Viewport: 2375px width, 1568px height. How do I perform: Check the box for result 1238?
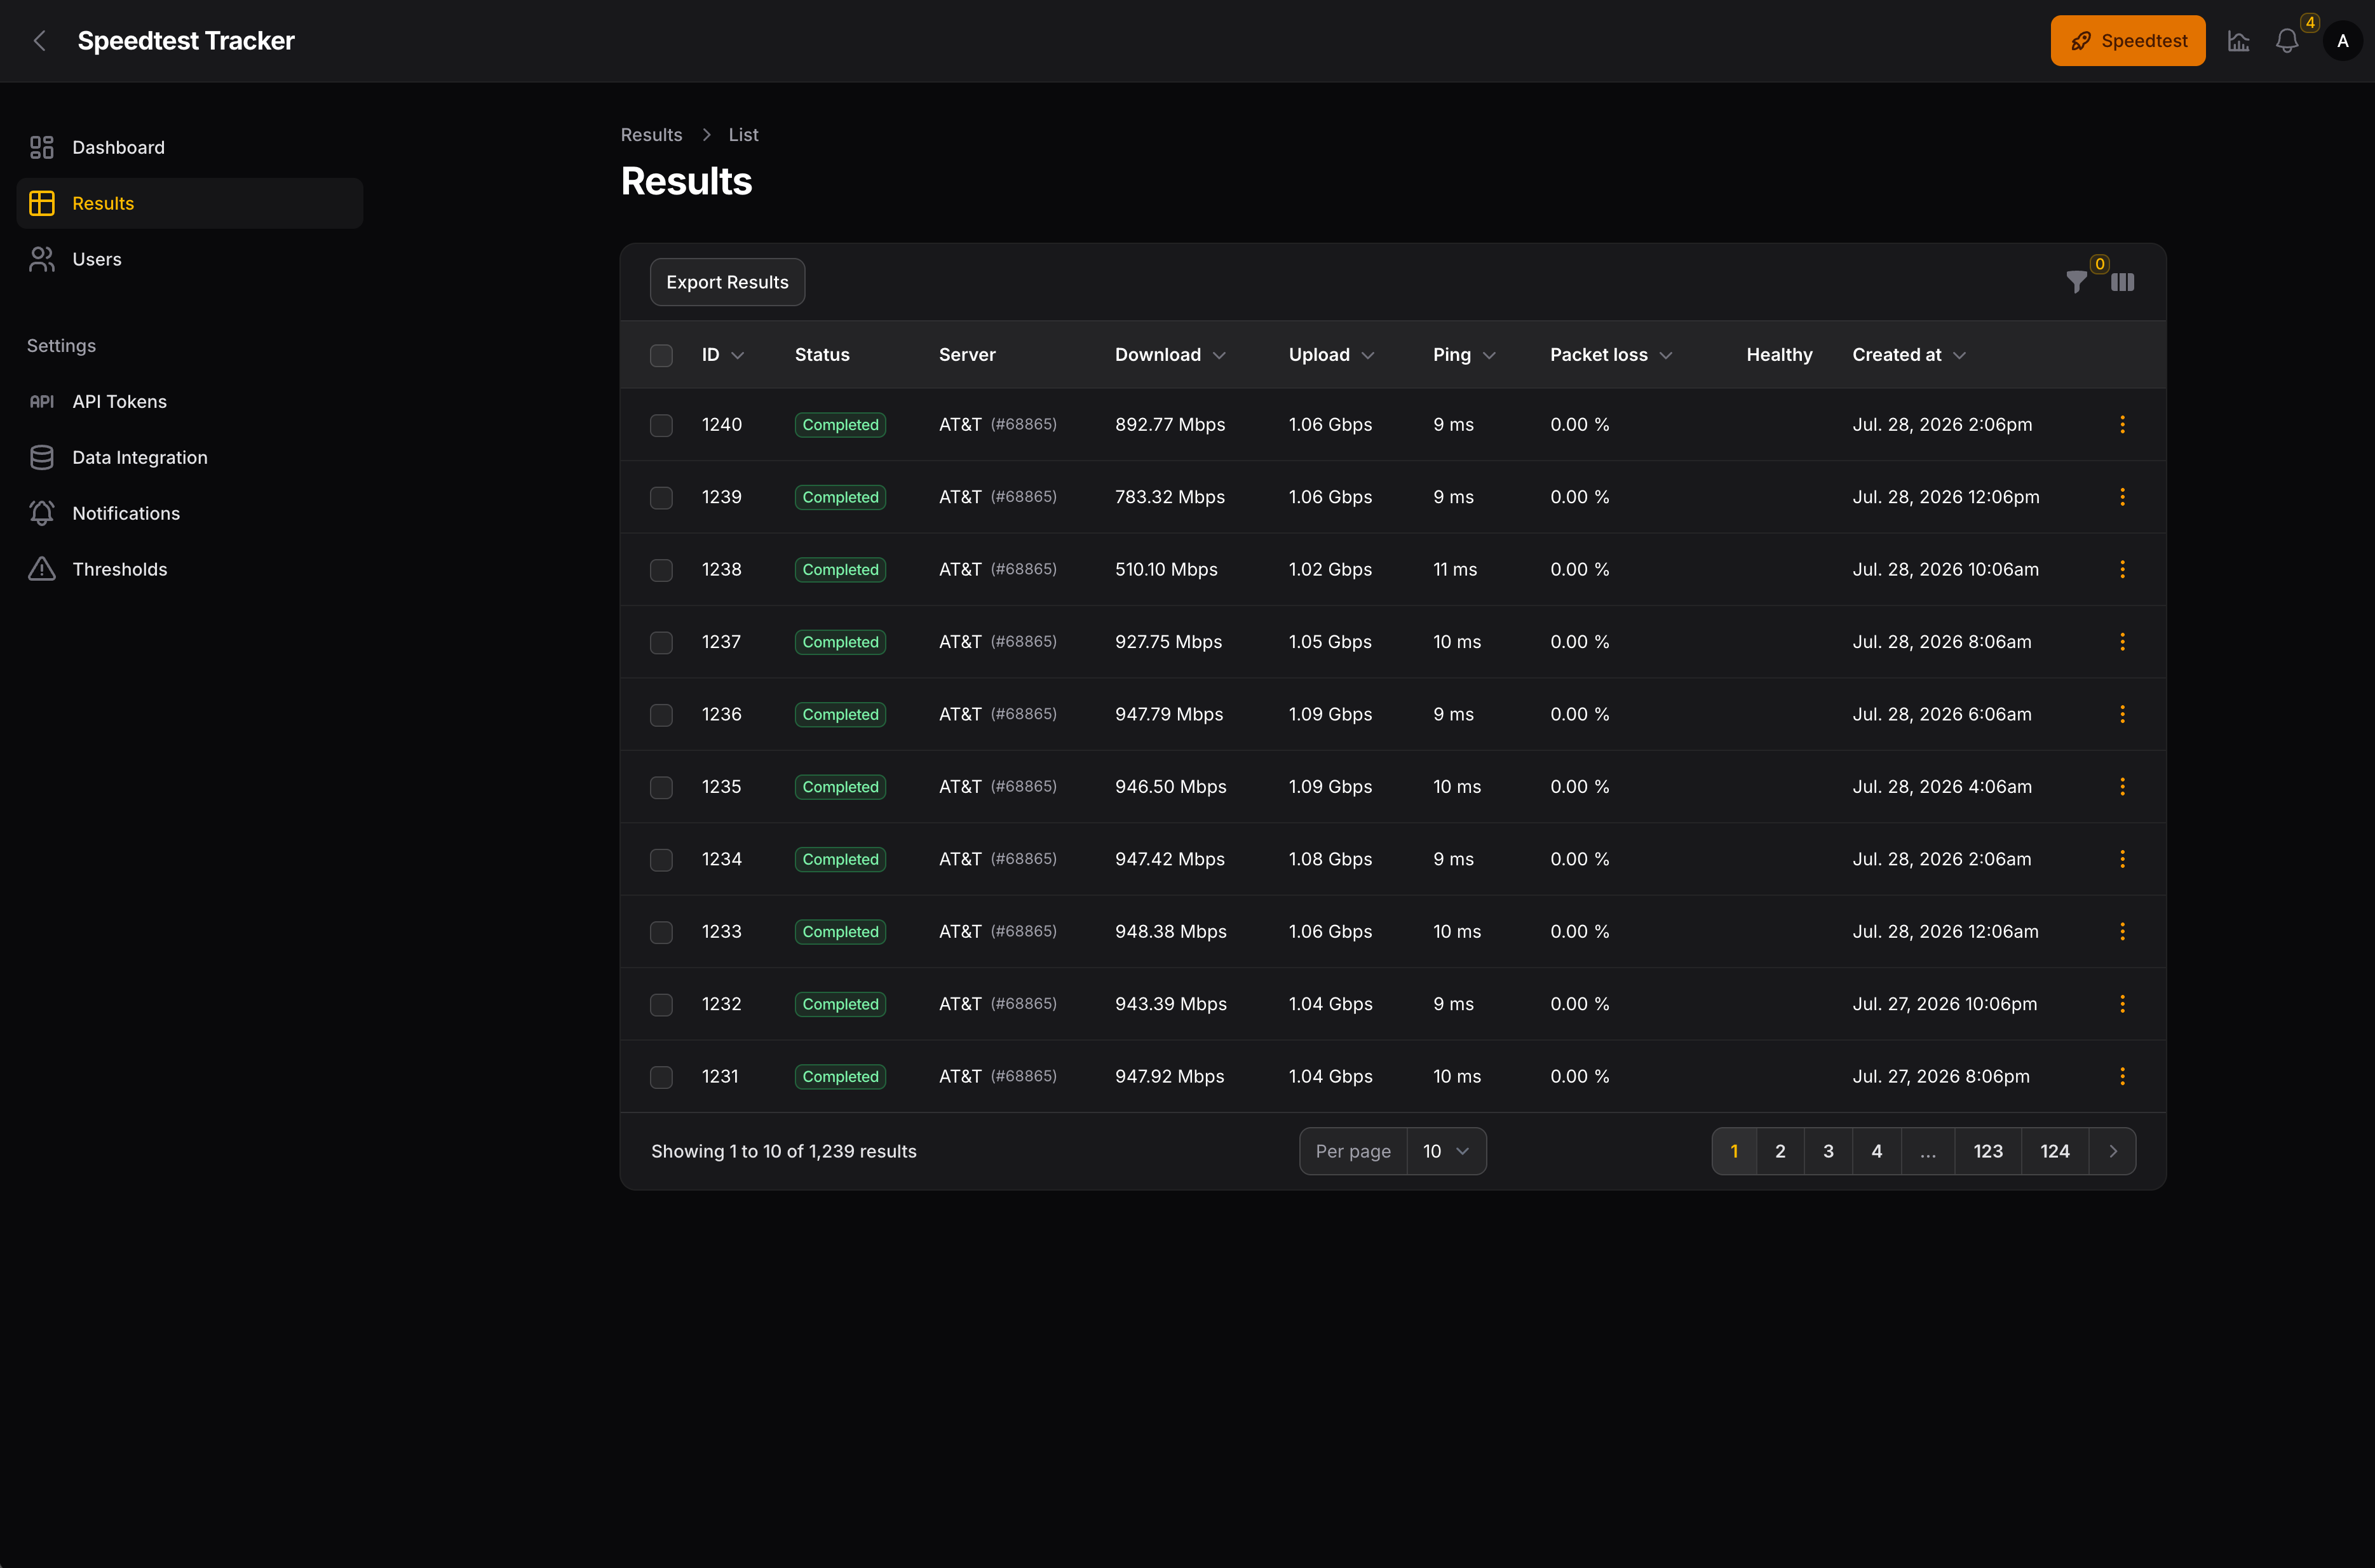pos(661,570)
